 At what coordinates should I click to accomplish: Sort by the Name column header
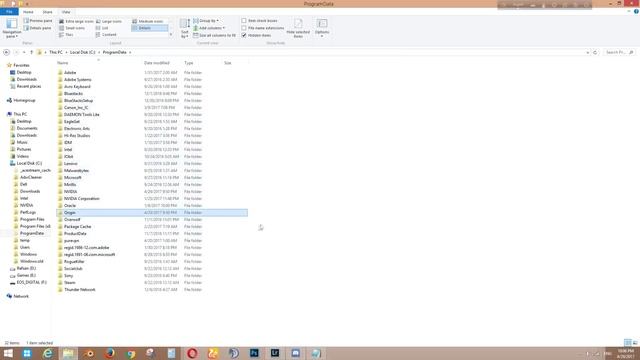(x=62, y=63)
